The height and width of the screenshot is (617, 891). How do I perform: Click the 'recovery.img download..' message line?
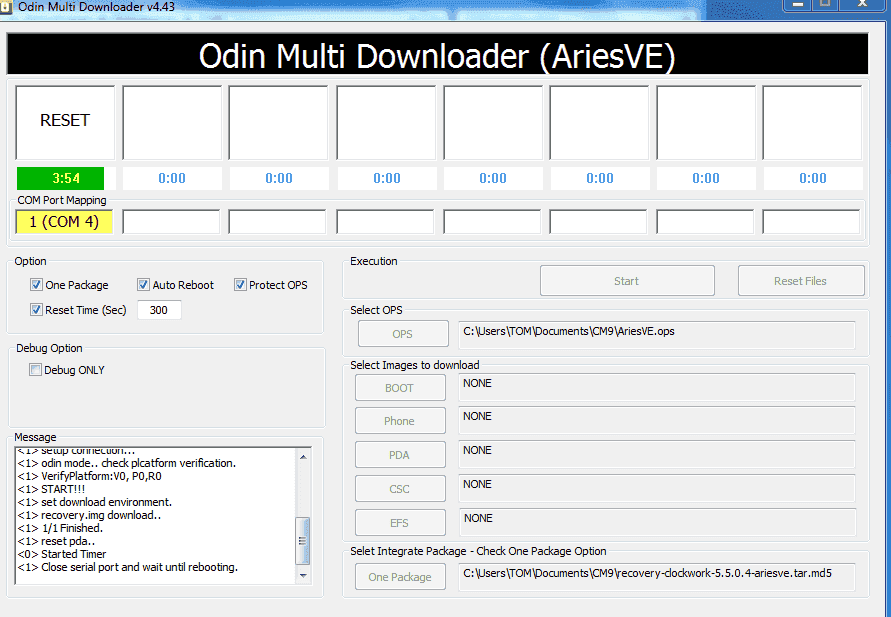(x=89, y=515)
